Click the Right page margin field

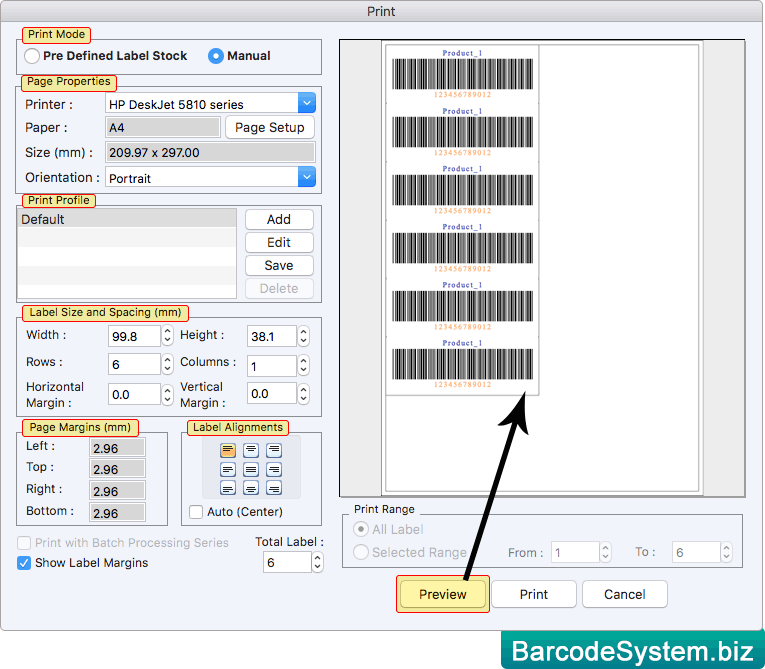coord(117,490)
